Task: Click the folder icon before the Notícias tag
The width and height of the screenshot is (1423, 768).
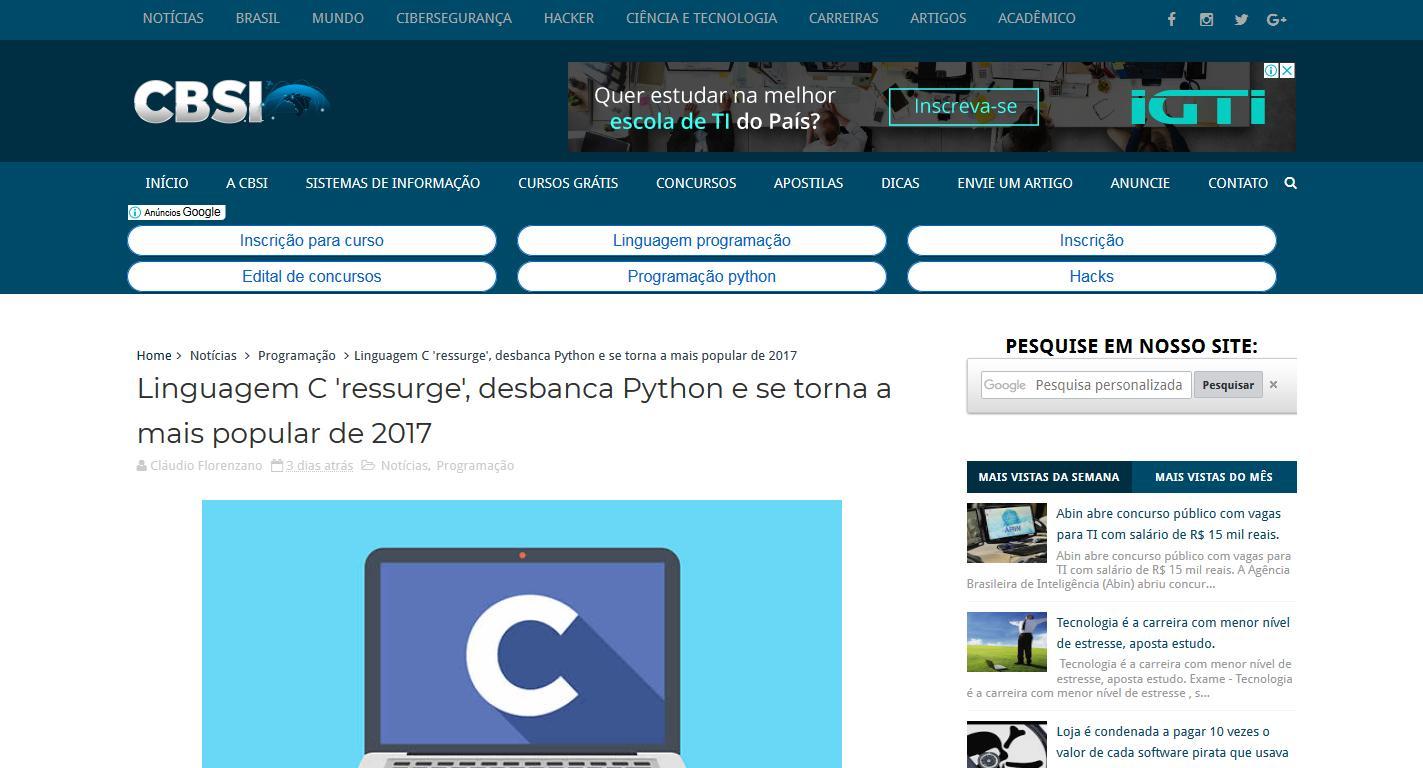Action: (368, 465)
